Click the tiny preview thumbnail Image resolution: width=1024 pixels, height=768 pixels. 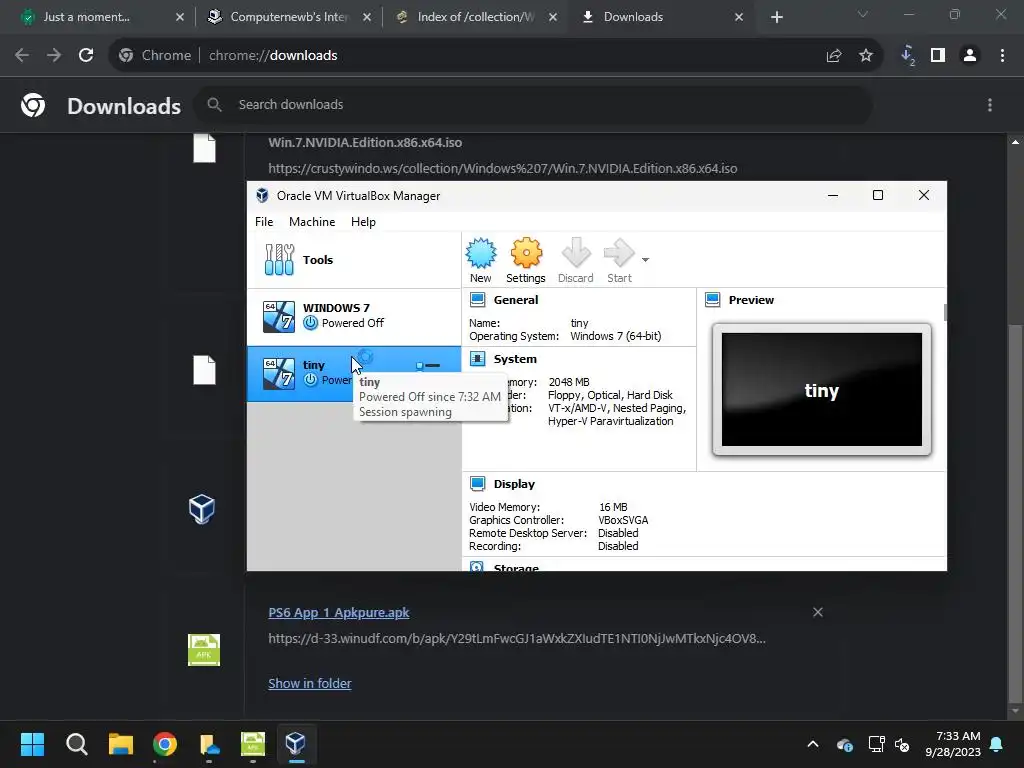(x=822, y=390)
